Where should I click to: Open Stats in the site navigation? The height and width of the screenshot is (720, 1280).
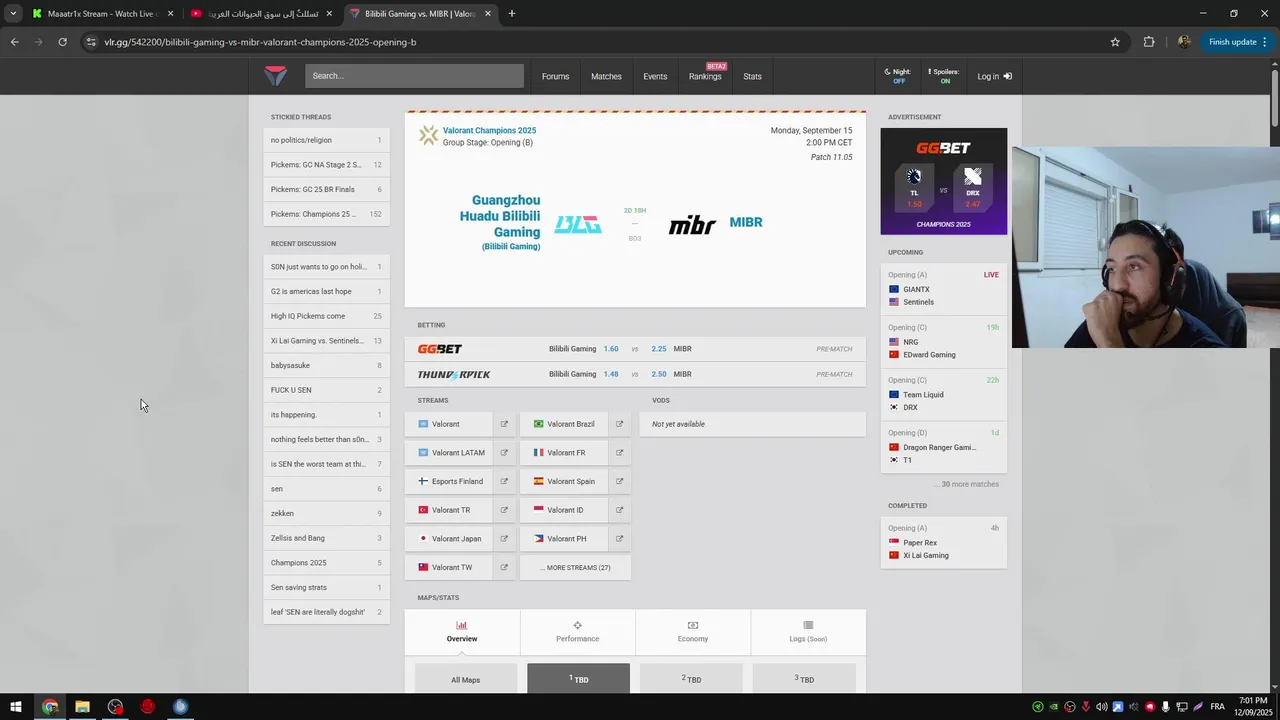pyautogui.click(x=752, y=76)
